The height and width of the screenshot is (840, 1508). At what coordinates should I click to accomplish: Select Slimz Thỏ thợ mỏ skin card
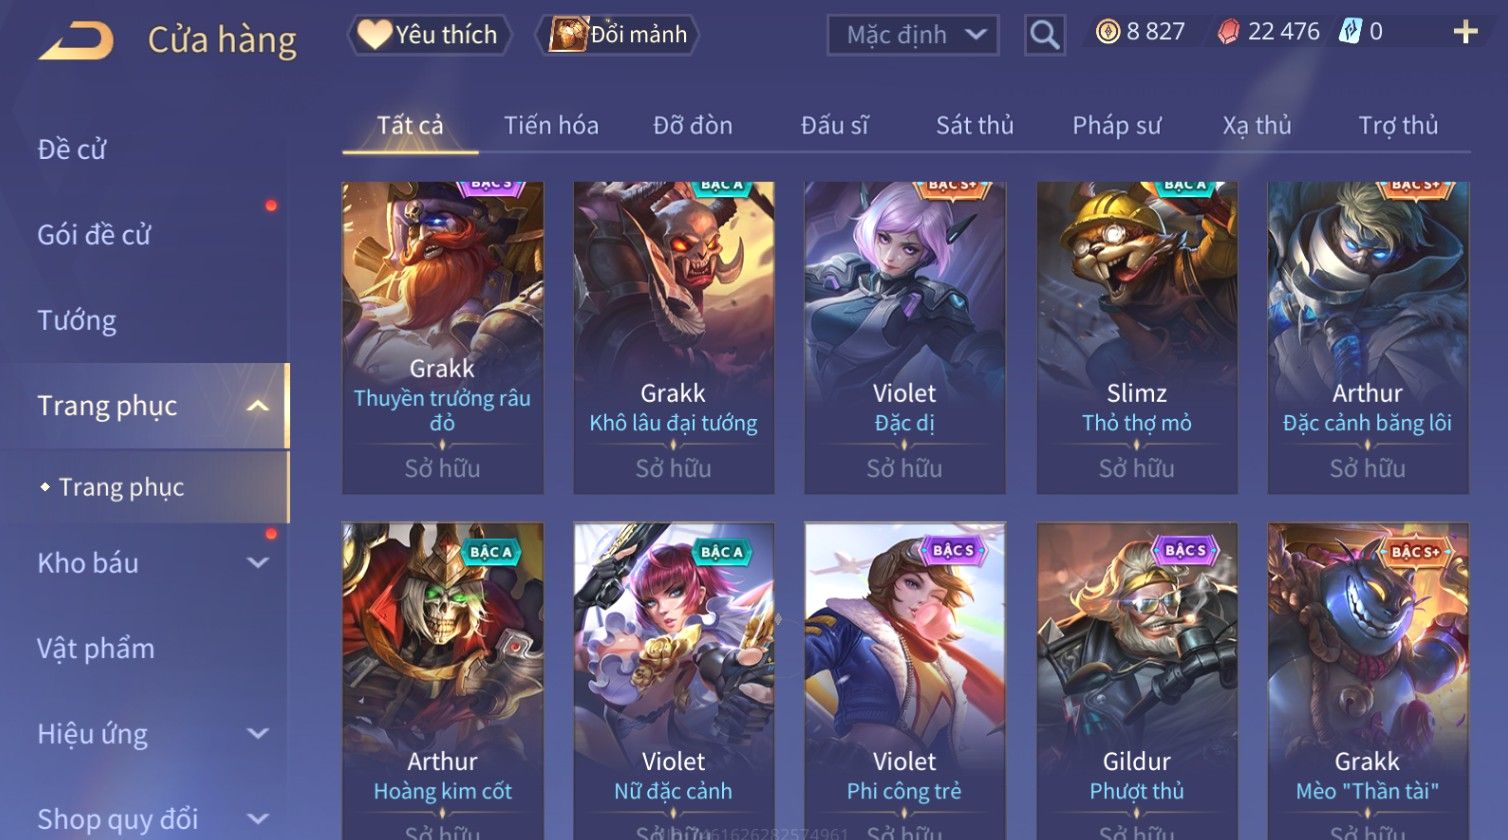point(1136,338)
